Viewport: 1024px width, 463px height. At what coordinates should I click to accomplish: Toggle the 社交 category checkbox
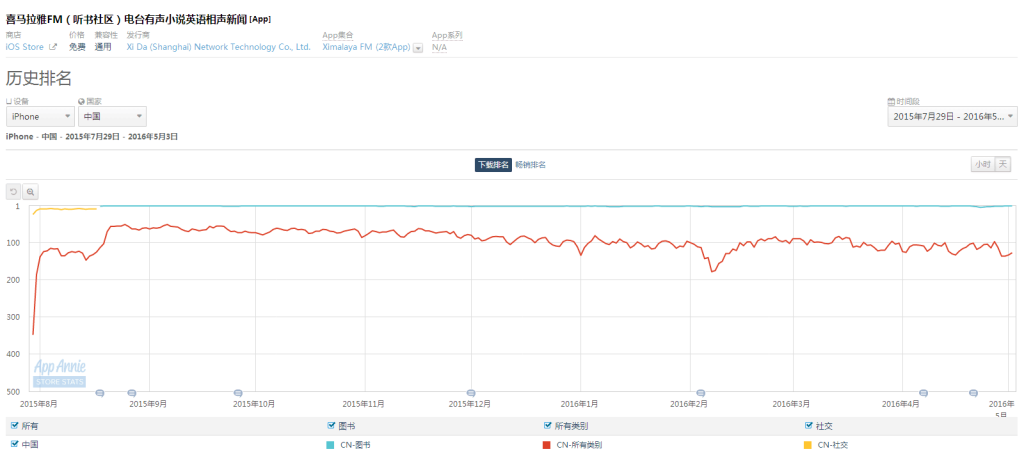point(808,426)
